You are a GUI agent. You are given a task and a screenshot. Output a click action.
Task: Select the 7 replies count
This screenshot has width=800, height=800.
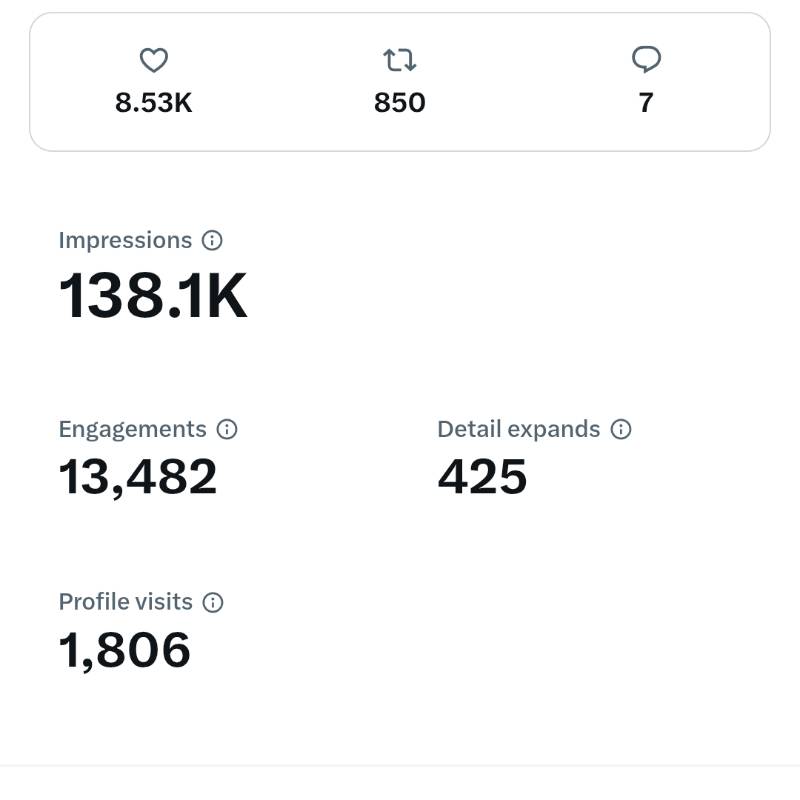pyautogui.click(x=646, y=103)
